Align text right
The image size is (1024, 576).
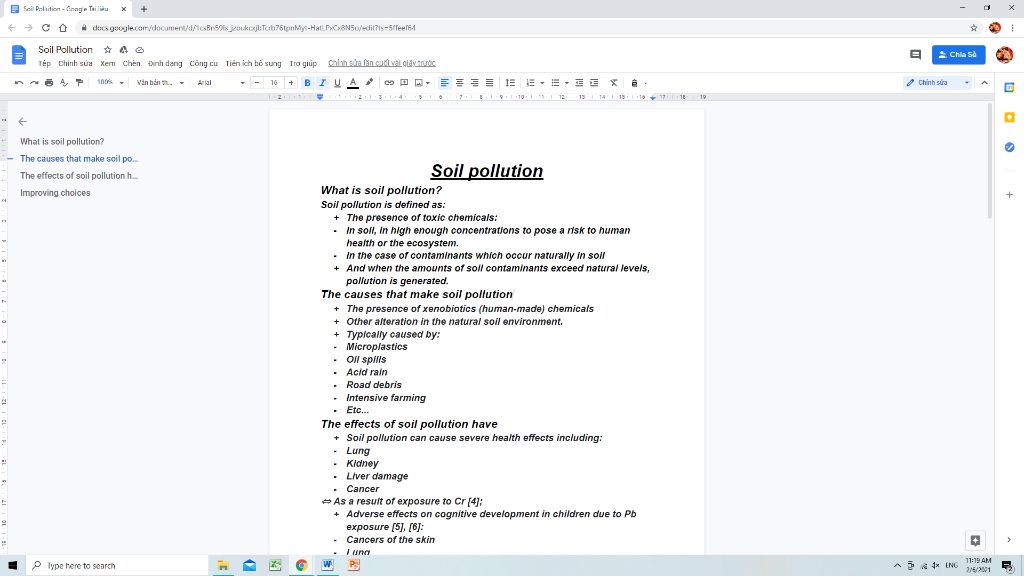pyautogui.click(x=475, y=83)
